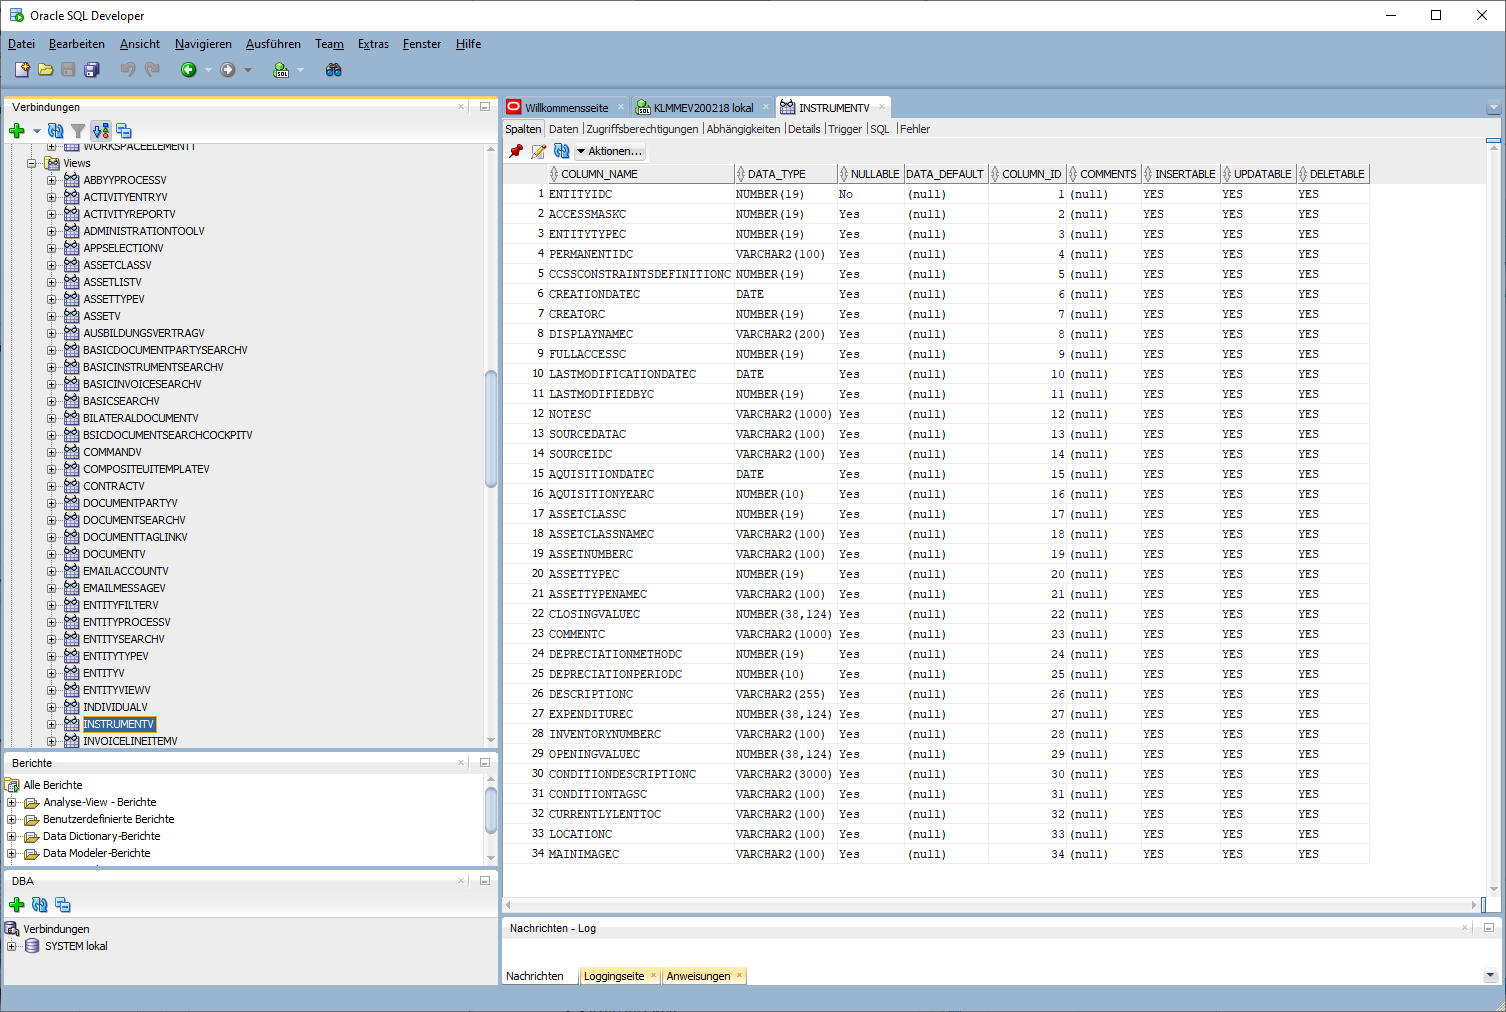The image size is (1506, 1012).
Task: Collapse the Views tree node
Action: 32,163
